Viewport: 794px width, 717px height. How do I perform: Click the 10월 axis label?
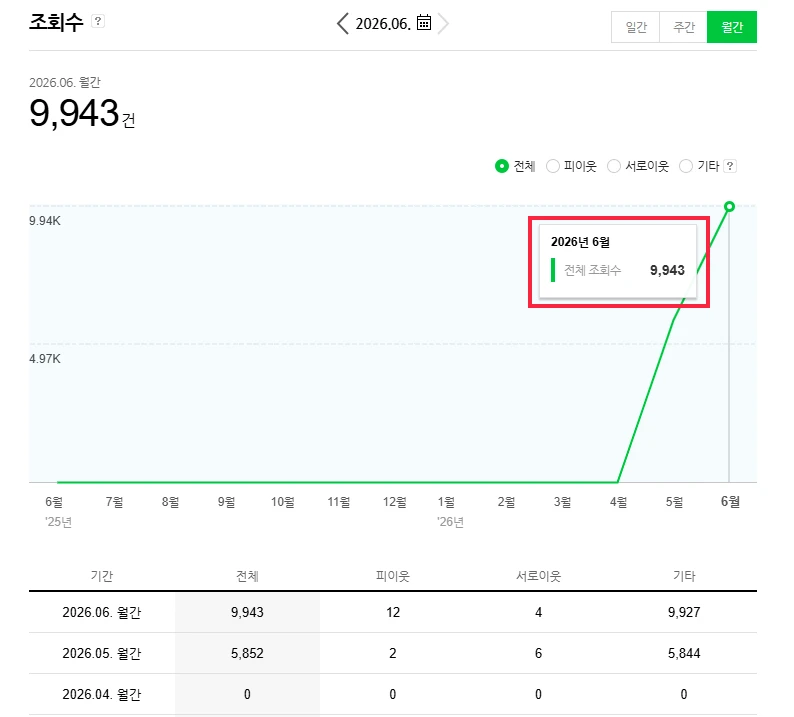(x=283, y=502)
